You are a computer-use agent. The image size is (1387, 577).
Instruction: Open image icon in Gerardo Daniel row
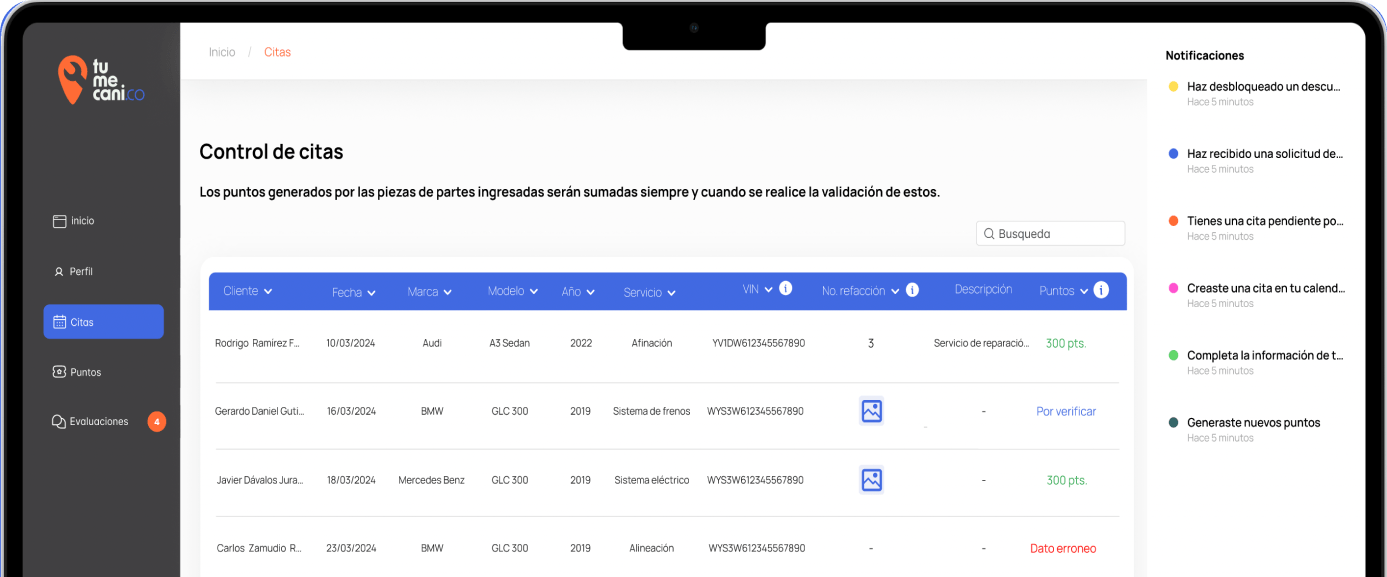click(x=871, y=411)
